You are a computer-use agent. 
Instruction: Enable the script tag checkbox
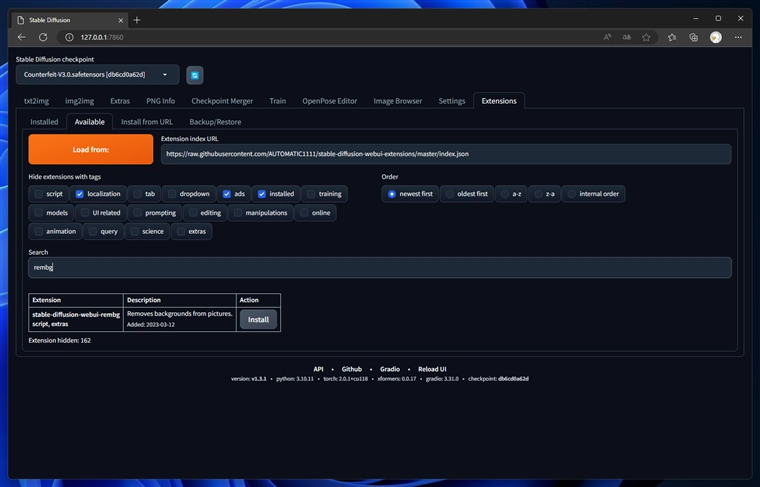tap(39, 194)
